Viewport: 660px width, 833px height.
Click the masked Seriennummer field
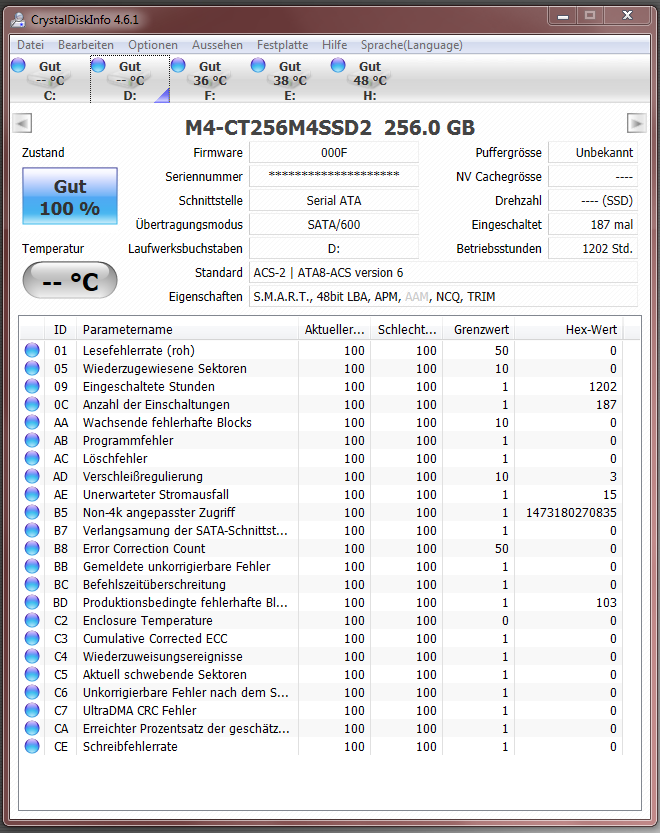(334, 176)
